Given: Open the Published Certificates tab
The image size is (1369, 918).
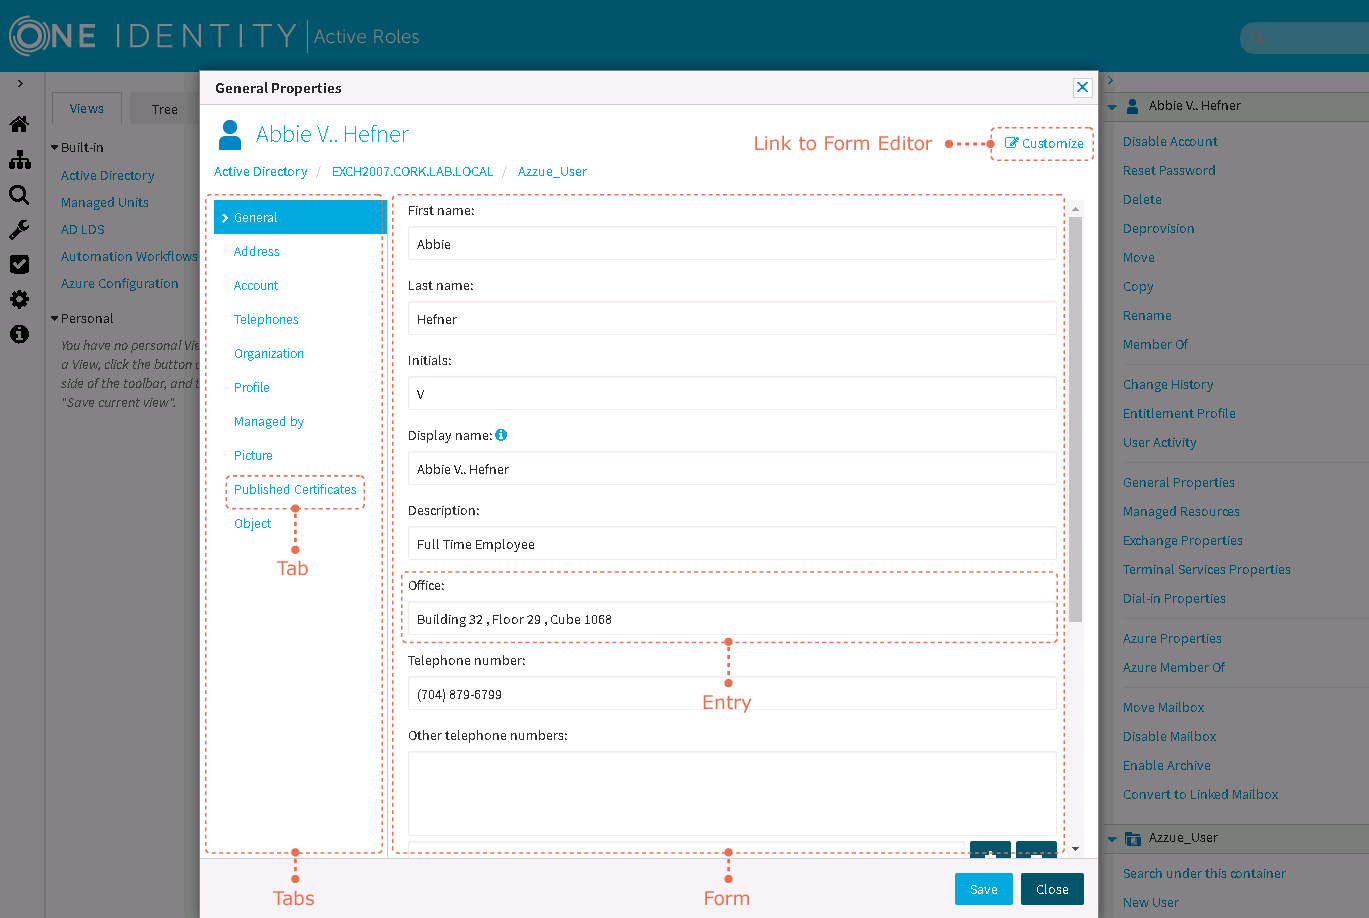Looking at the screenshot, I should [x=295, y=490].
